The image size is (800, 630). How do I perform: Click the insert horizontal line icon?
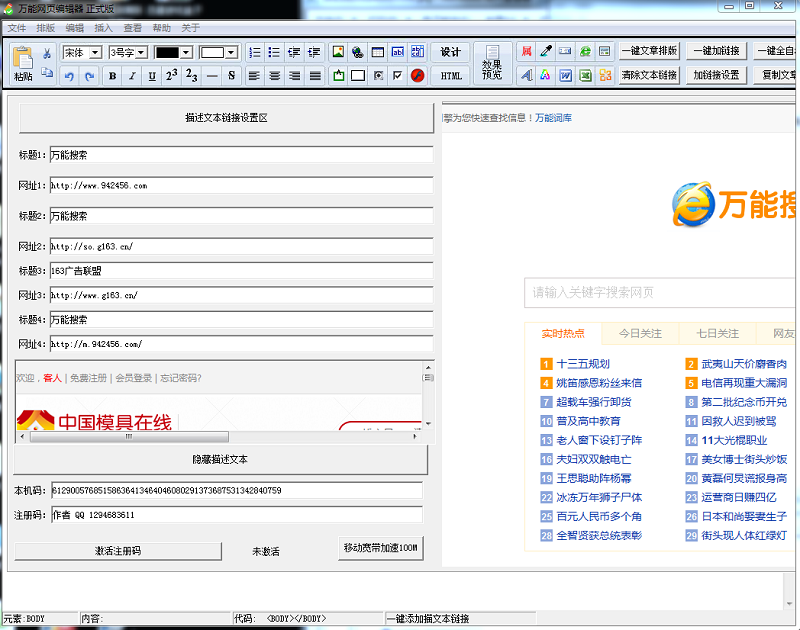(211, 76)
